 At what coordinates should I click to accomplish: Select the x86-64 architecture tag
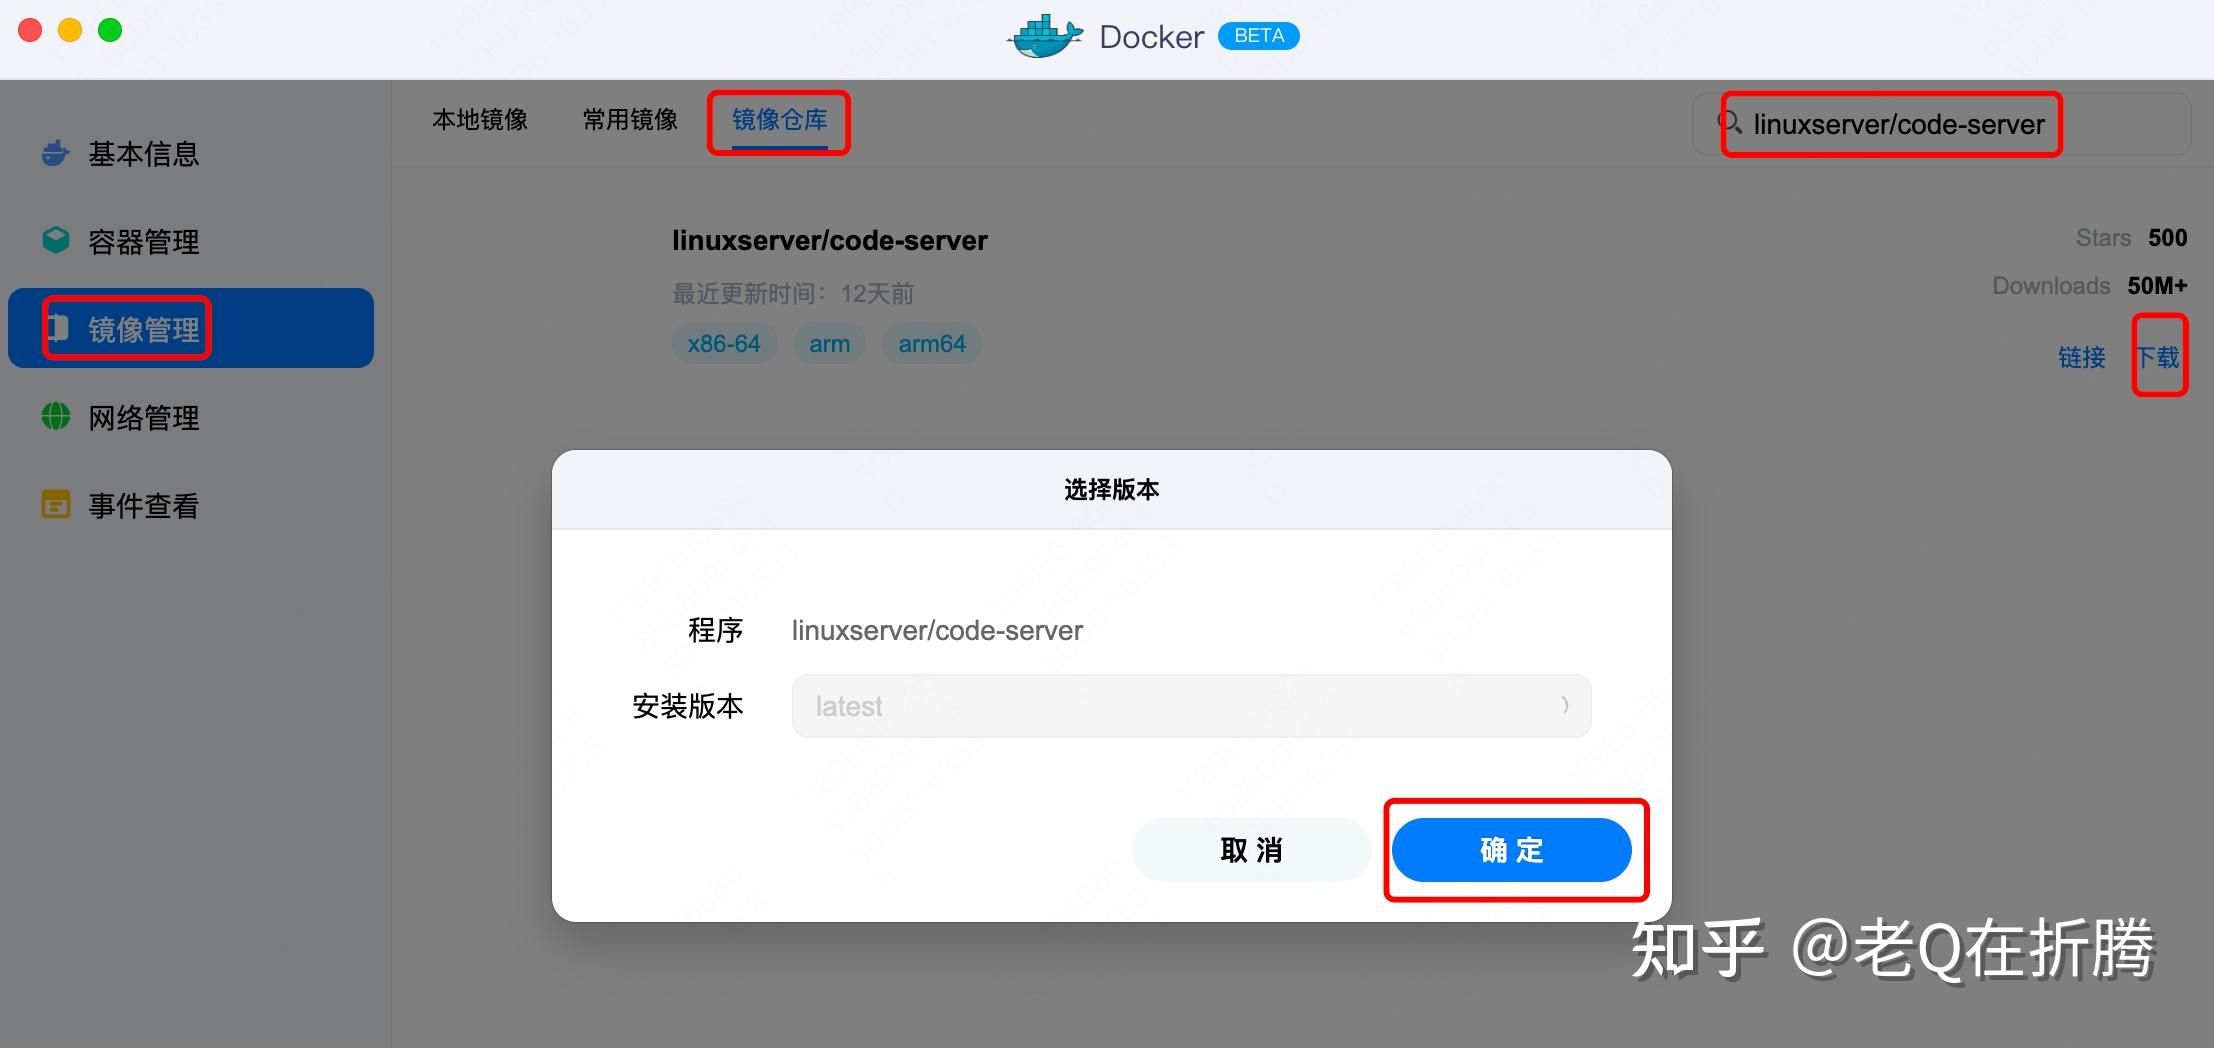[x=724, y=342]
